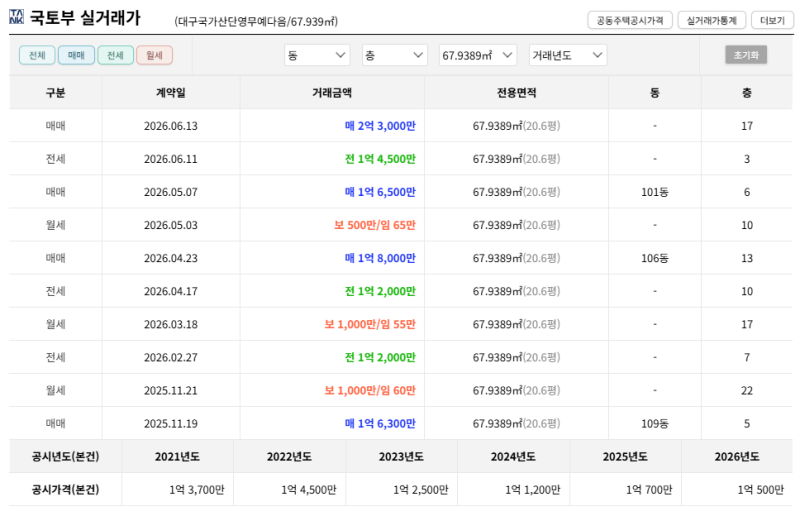Click price 매 1억 6,300만

click(x=380, y=424)
